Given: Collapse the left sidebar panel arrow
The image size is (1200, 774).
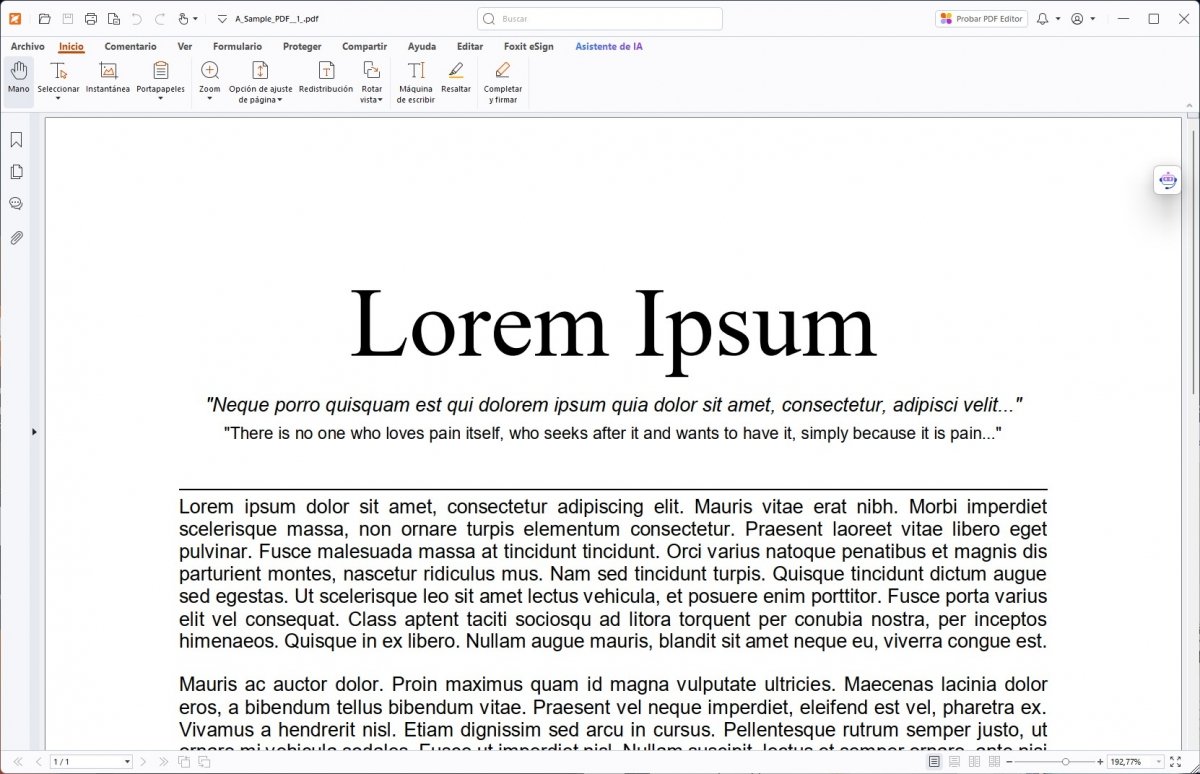Looking at the screenshot, I should pos(34,432).
